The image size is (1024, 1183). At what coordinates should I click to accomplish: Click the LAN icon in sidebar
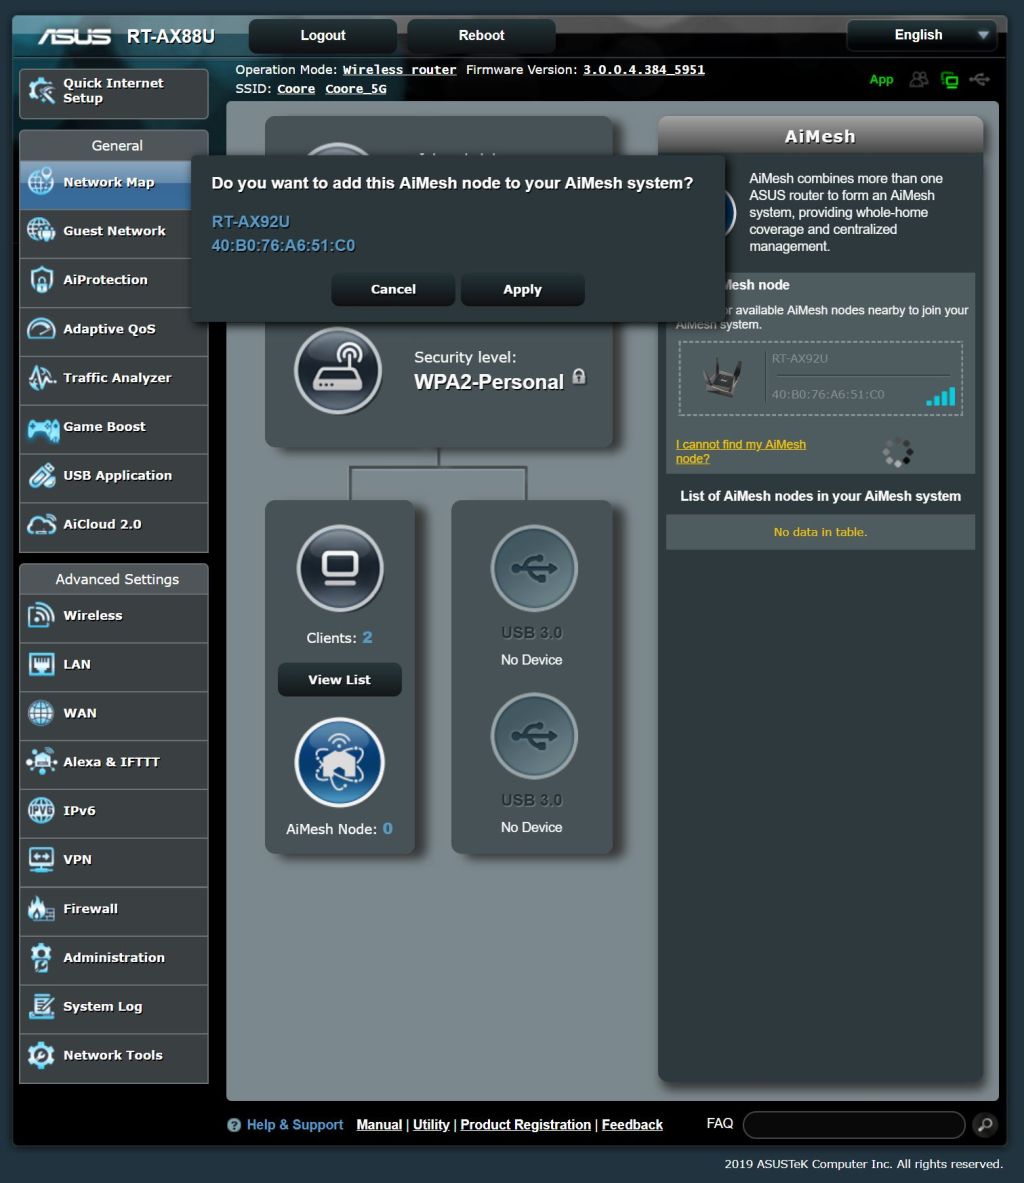coord(41,665)
